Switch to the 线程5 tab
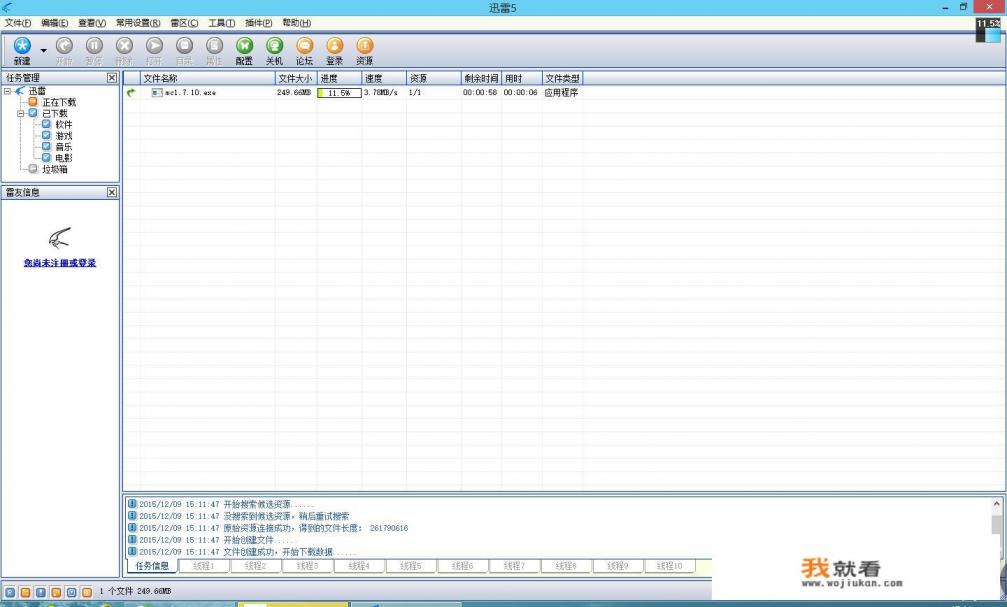The image size is (1007, 607). tap(411, 566)
